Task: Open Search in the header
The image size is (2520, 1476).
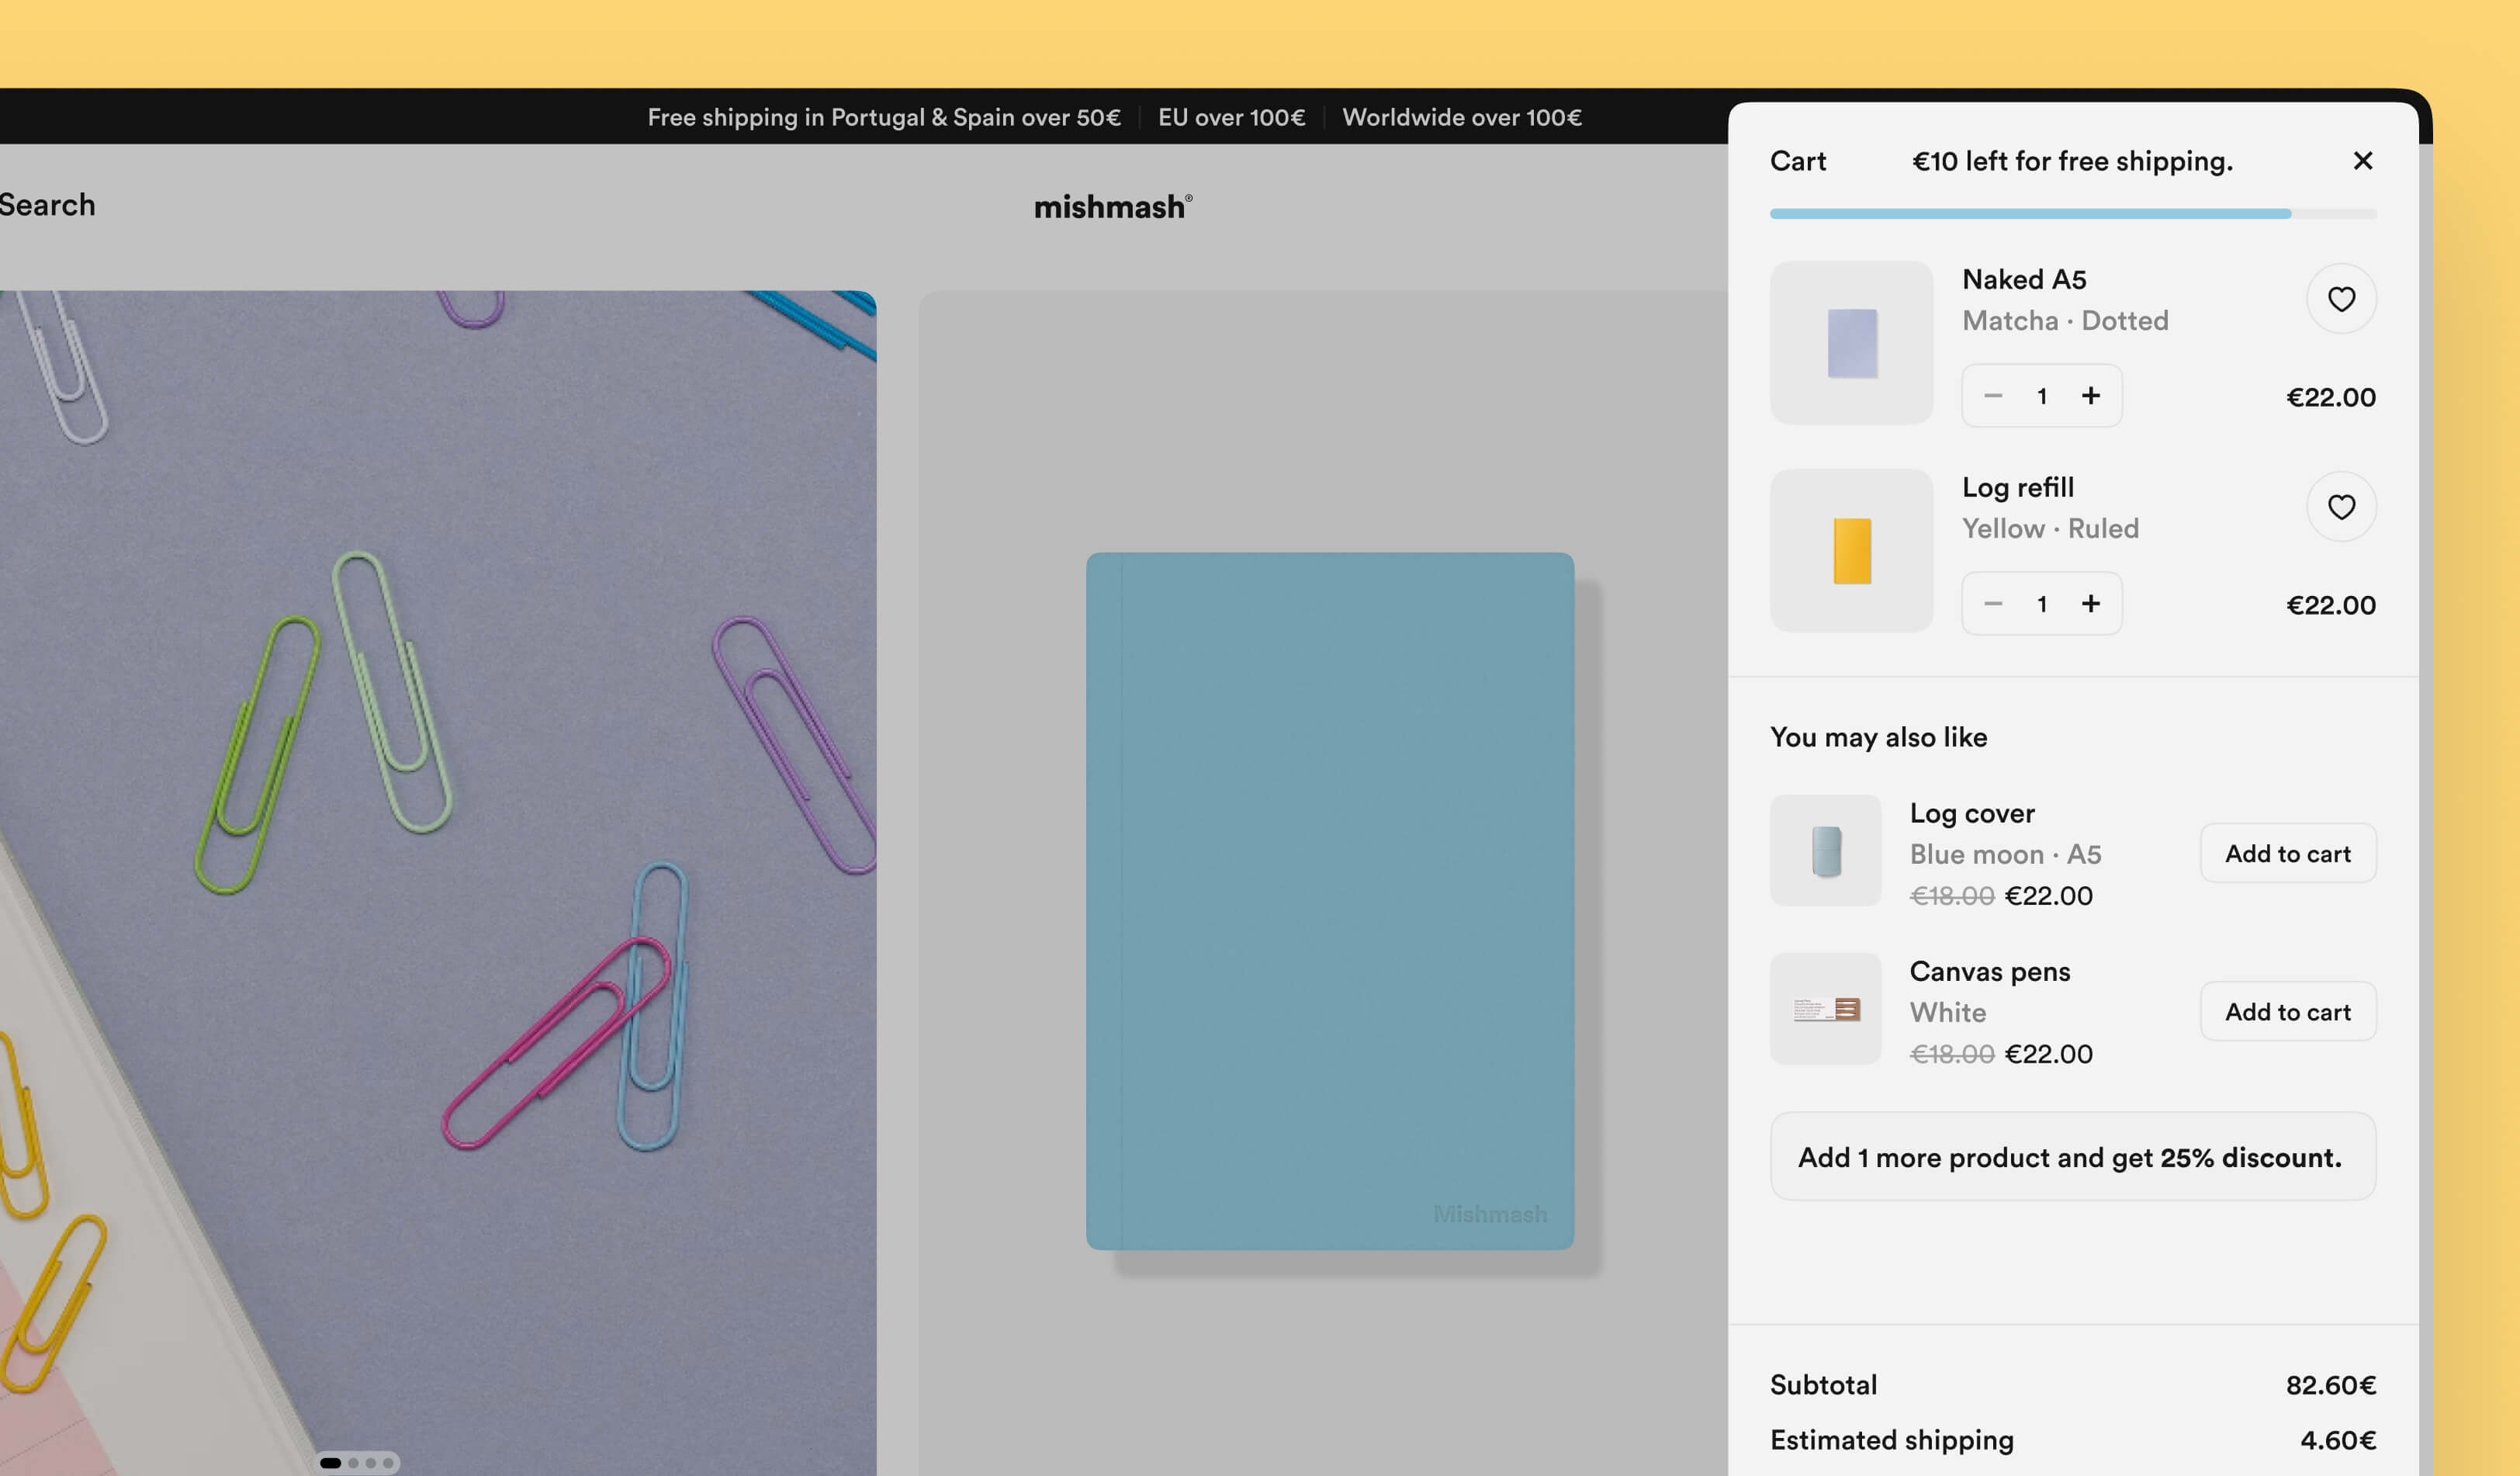Action: click(x=47, y=205)
